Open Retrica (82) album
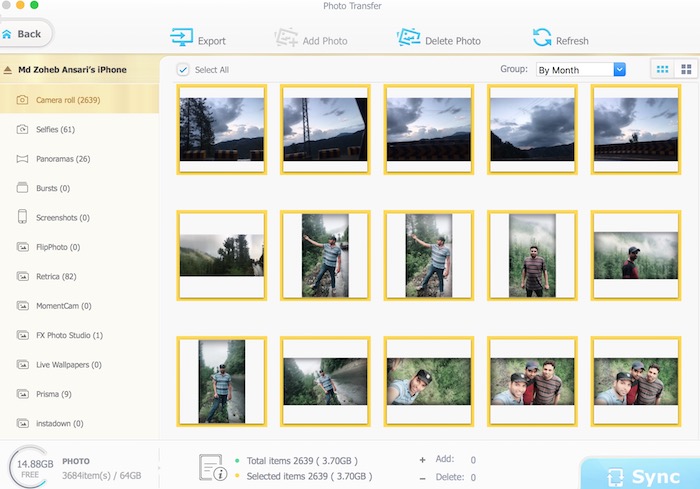 click(79, 276)
